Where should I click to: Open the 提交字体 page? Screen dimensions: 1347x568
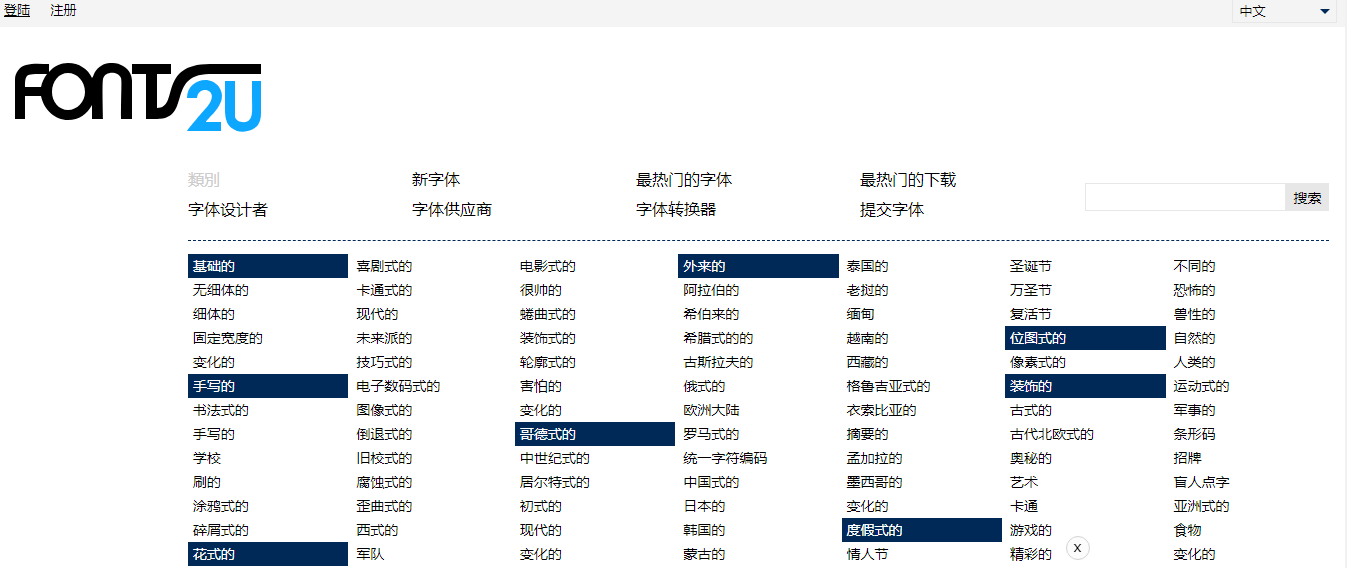tap(892, 210)
